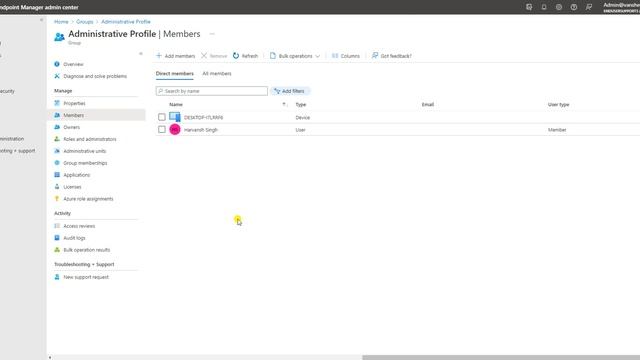Sort members by the Name column arrow
640x360 pixels.
point(284,104)
